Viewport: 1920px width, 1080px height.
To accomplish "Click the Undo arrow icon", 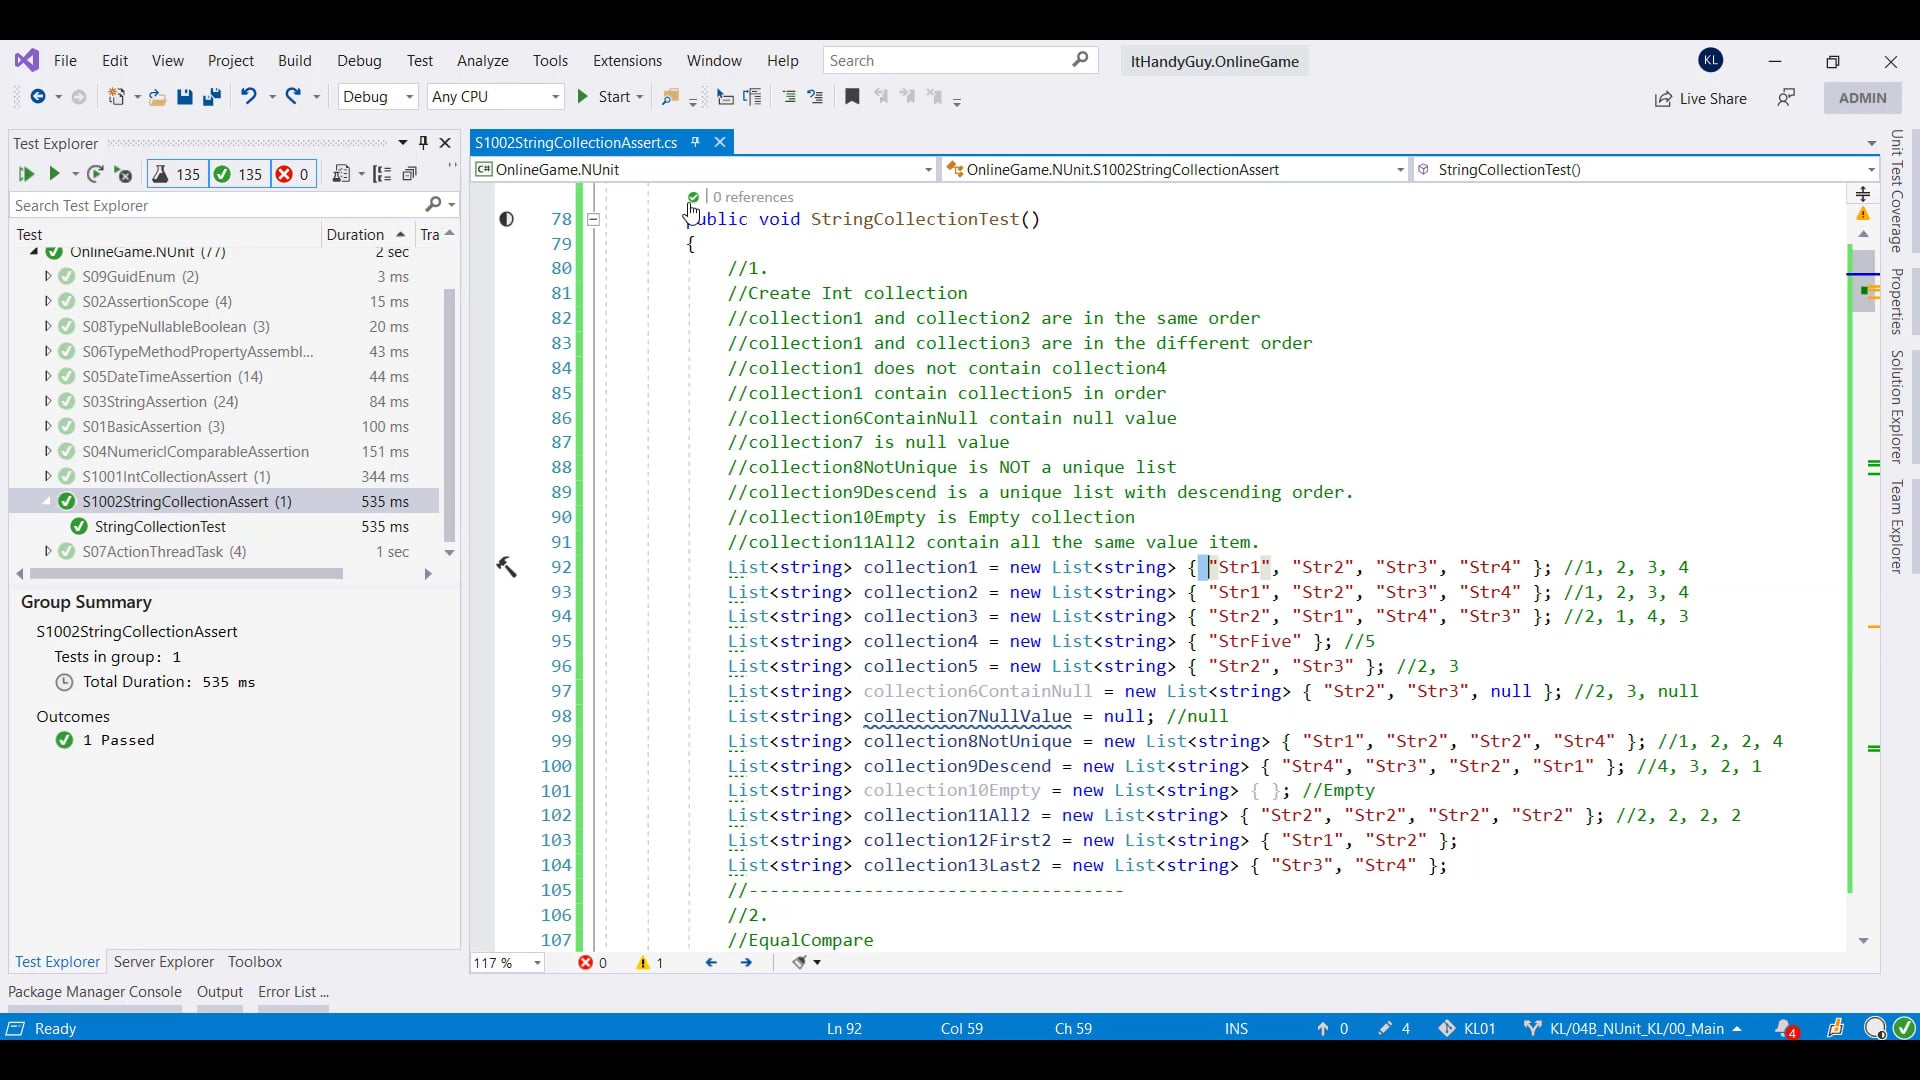I will (248, 96).
